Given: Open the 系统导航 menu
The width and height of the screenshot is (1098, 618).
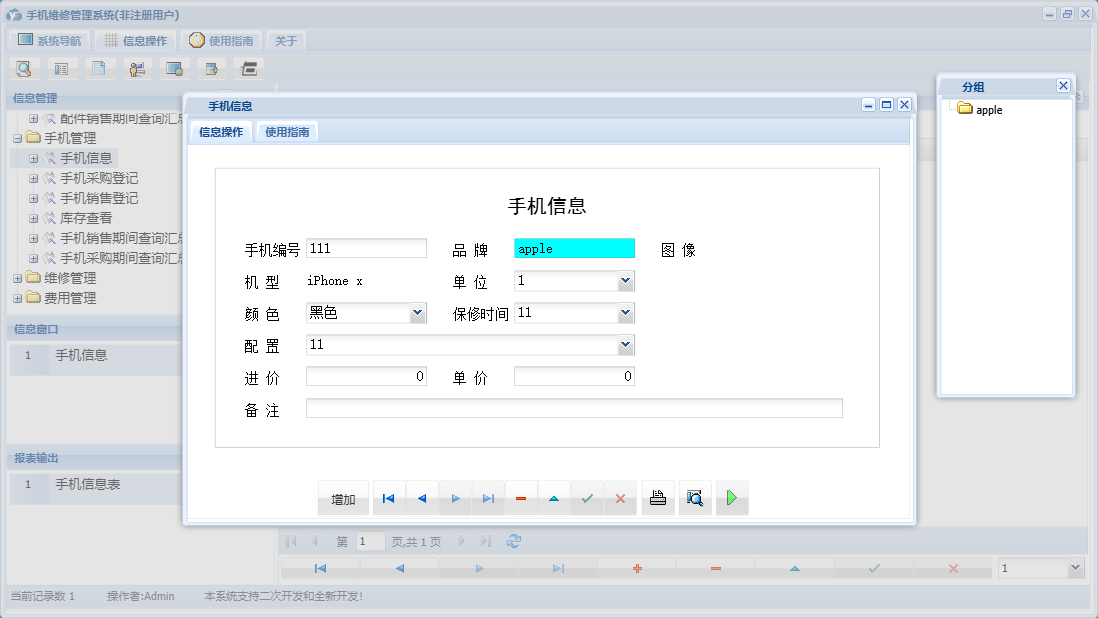Looking at the screenshot, I should tap(47, 40).
